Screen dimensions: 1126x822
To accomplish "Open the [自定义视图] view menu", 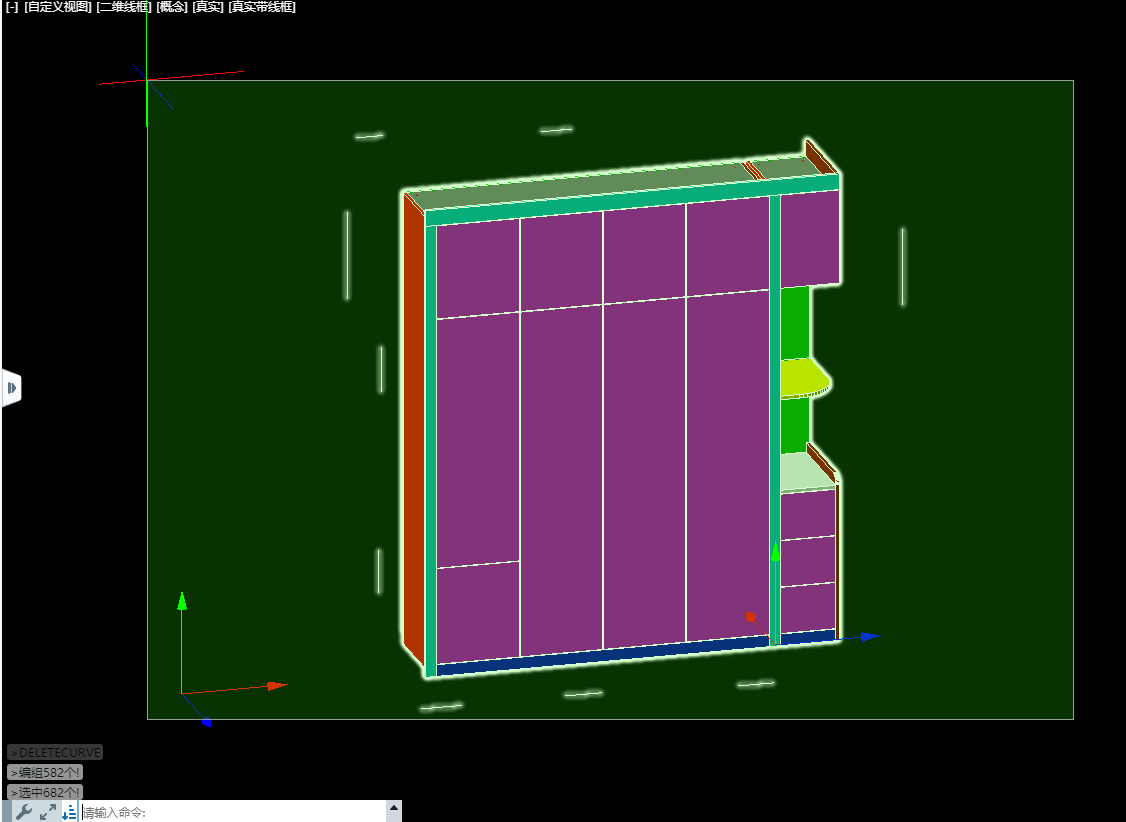I will pyautogui.click(x=58, y=7).
